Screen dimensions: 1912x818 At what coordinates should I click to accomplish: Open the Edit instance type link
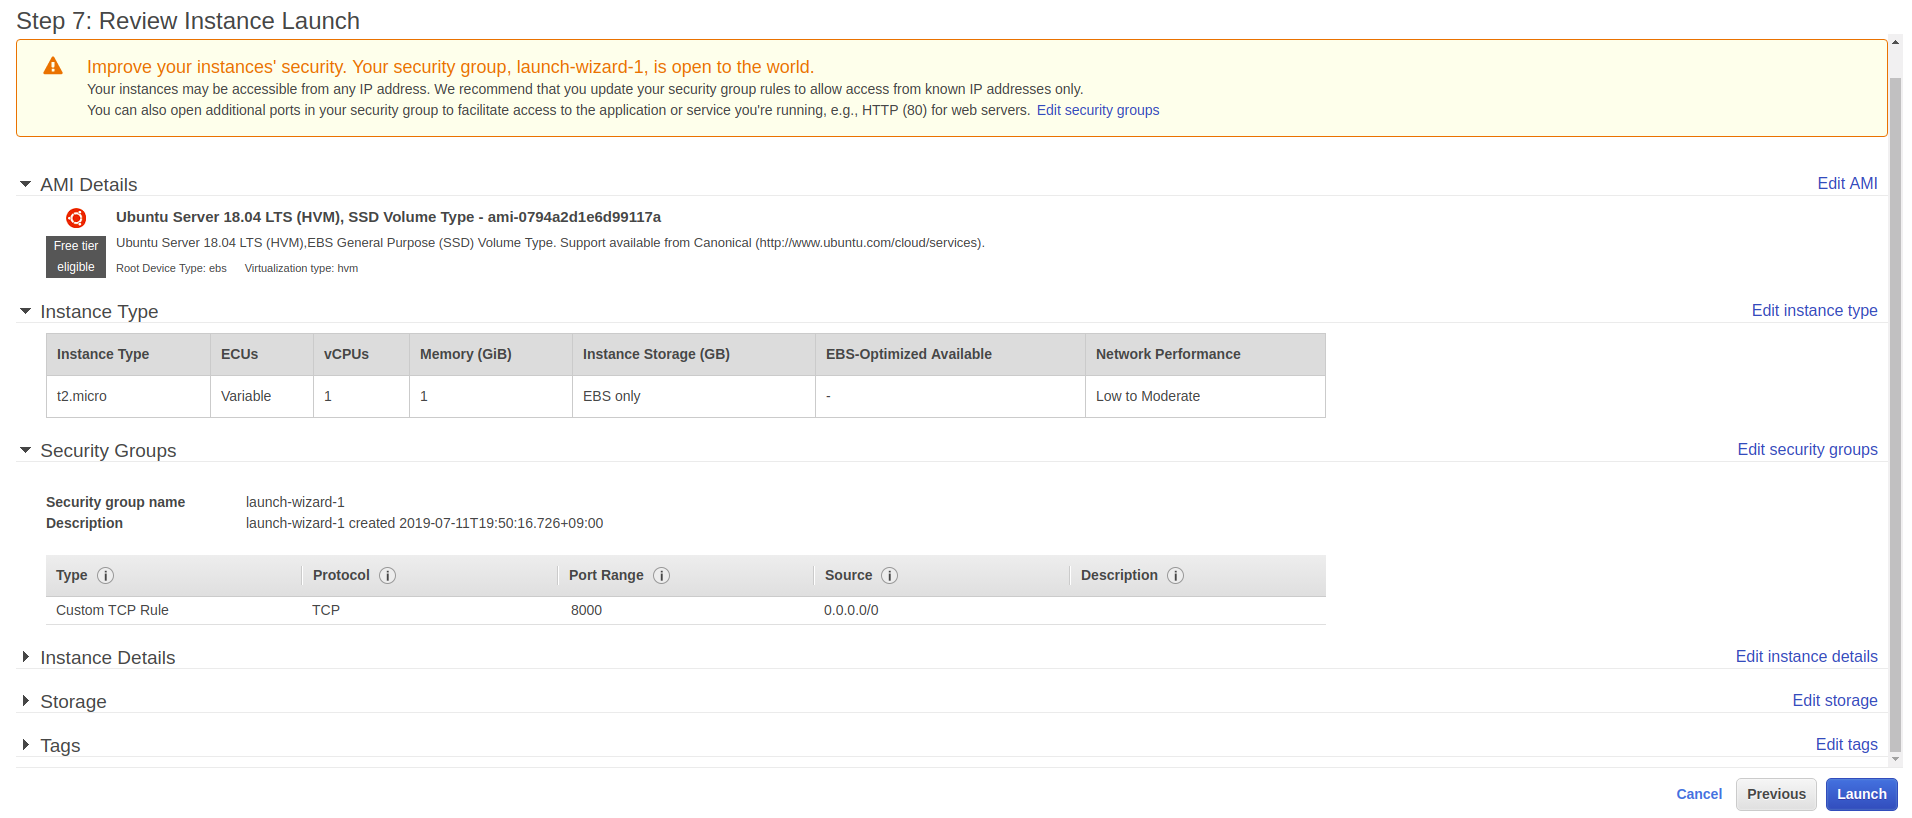(1814, 310)
